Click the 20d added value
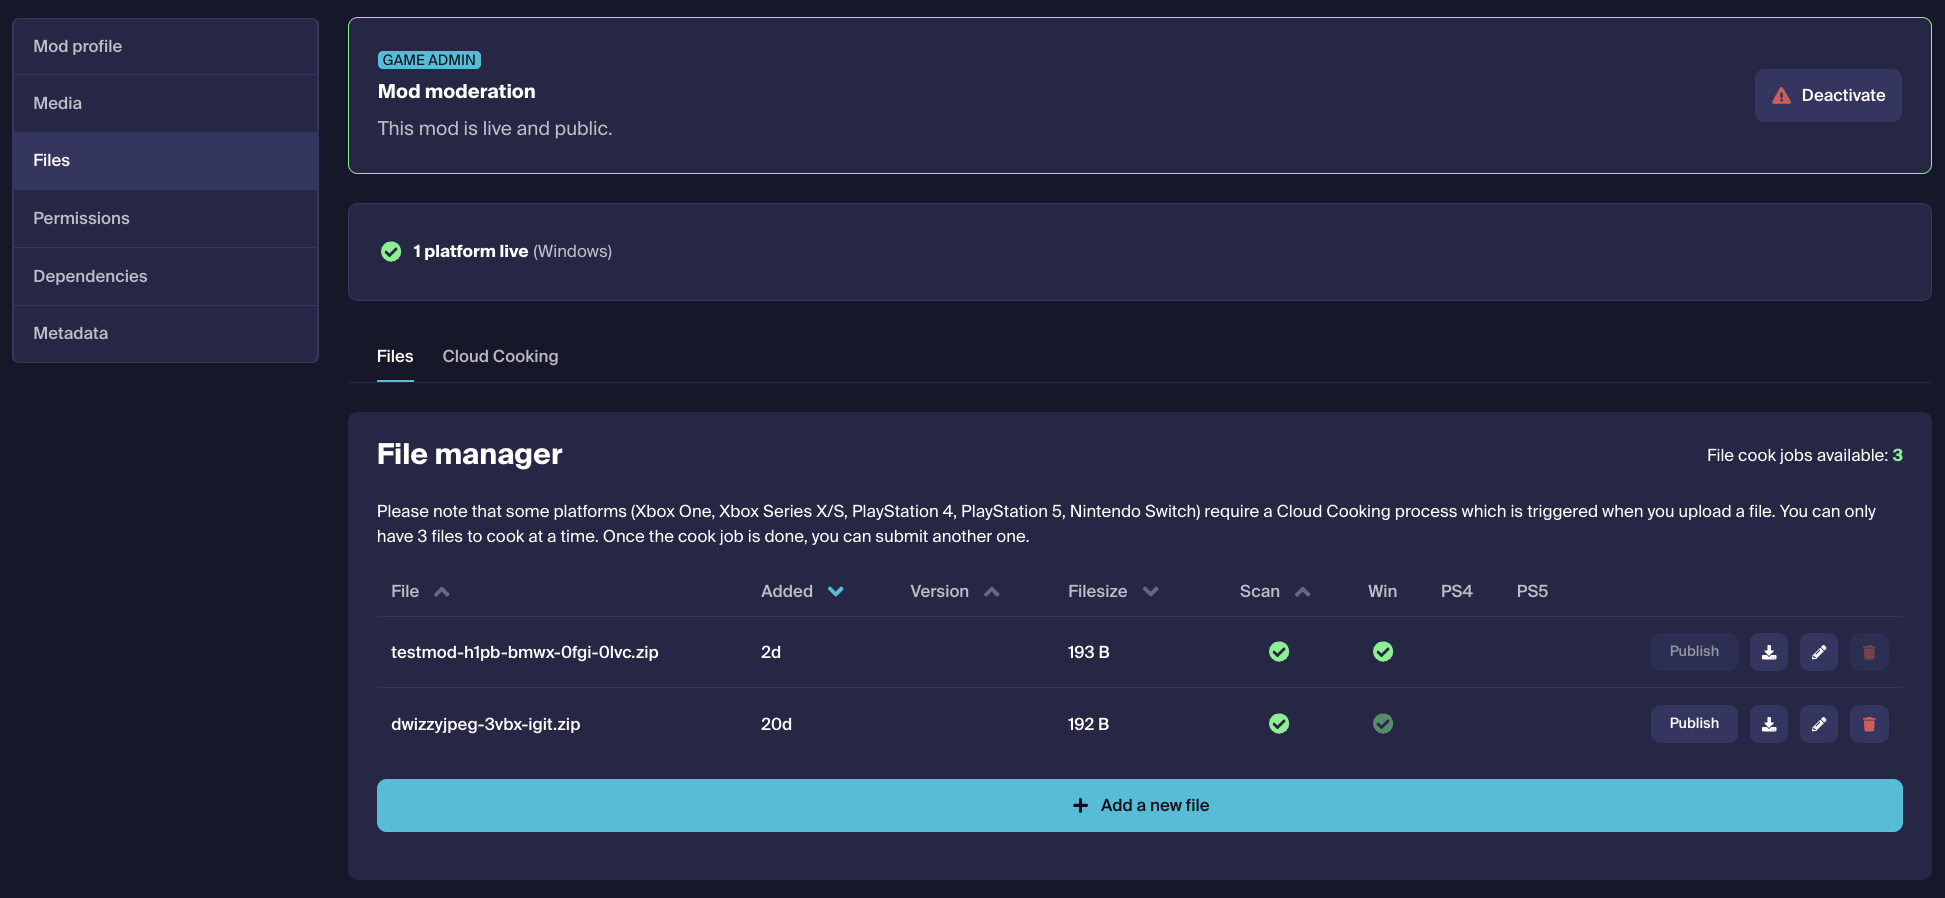This screenshot has height=898, width=1945. click(776, 724)
